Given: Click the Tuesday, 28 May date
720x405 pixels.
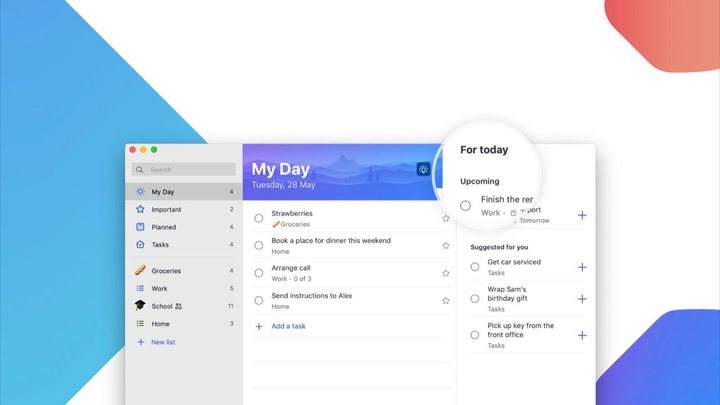Looking at the screenshot, I should (283, 185).
